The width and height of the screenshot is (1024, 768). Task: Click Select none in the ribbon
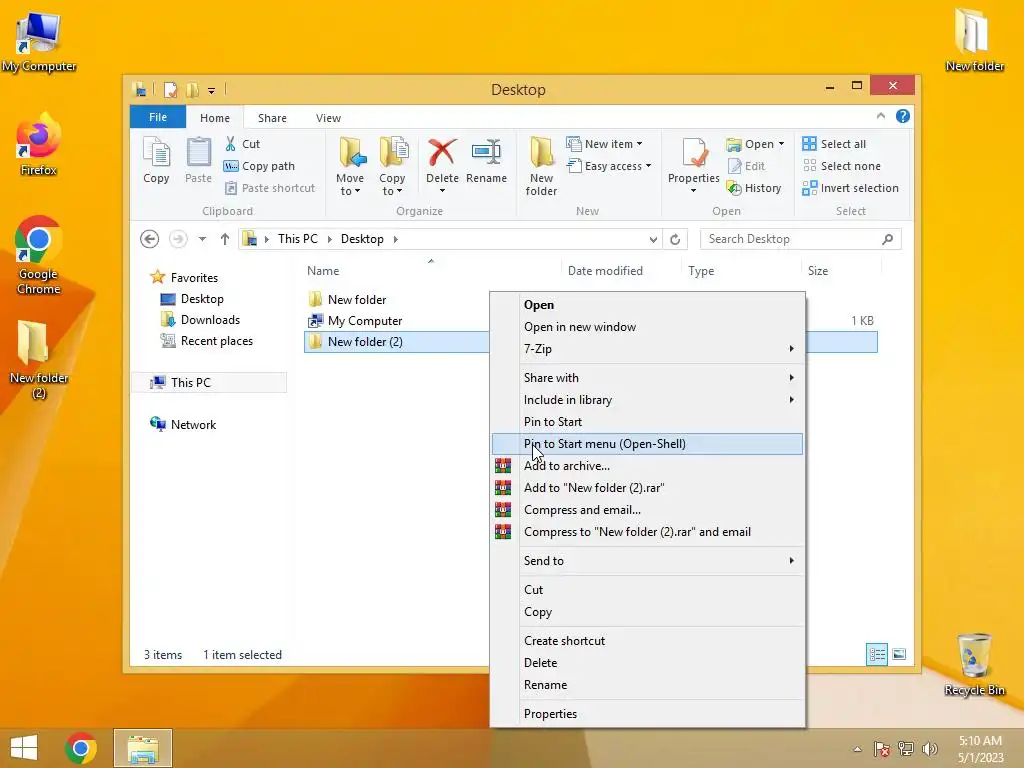(842, 166)
